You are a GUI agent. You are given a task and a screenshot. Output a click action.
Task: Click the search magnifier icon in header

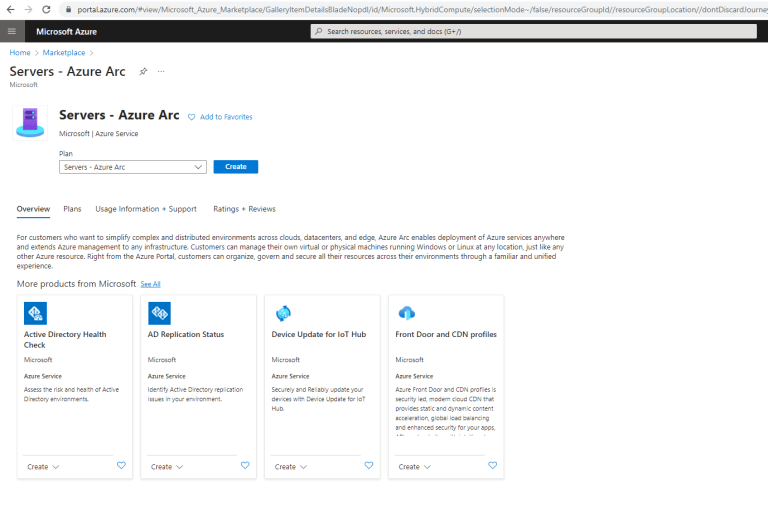319,31
